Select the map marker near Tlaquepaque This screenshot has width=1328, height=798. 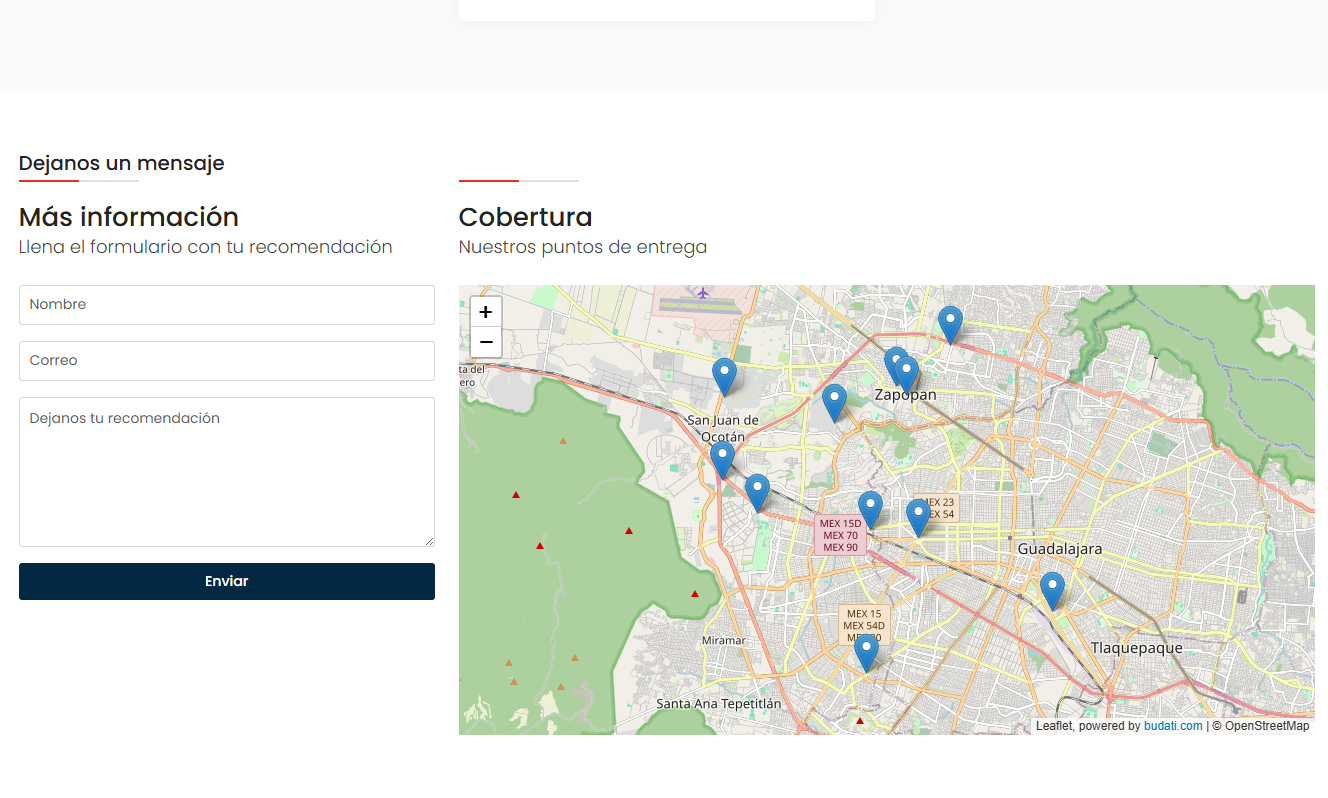(1051, 591)
